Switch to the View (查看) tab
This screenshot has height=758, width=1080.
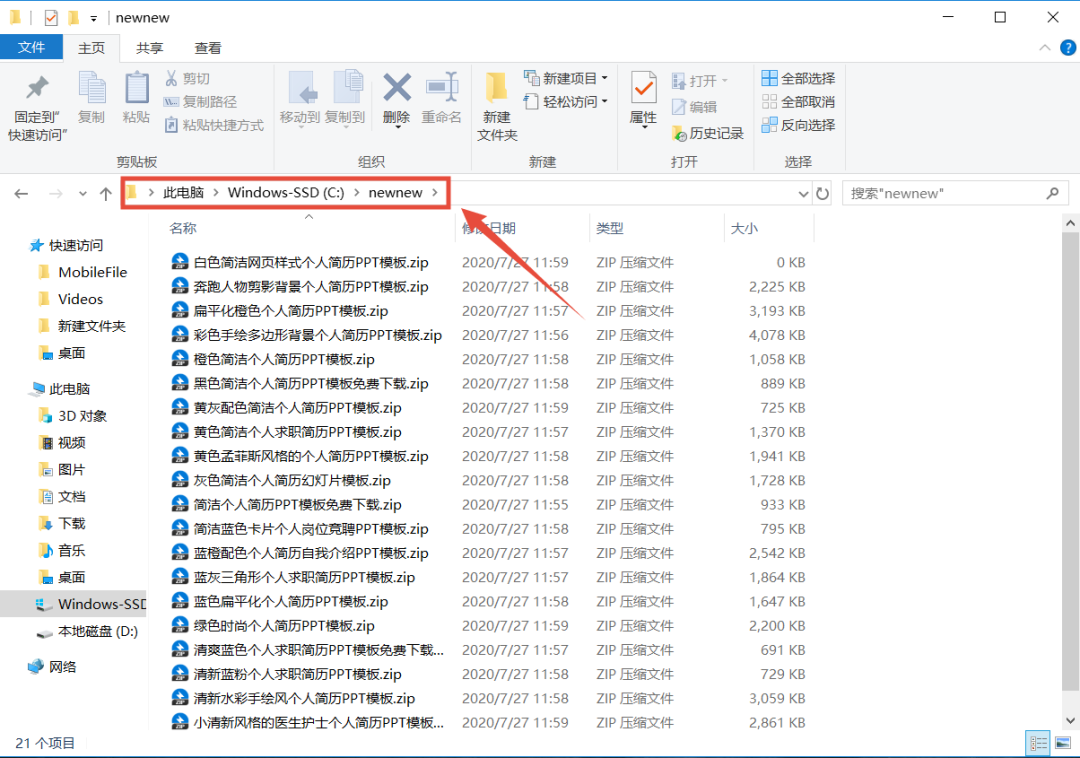(207, 48)
